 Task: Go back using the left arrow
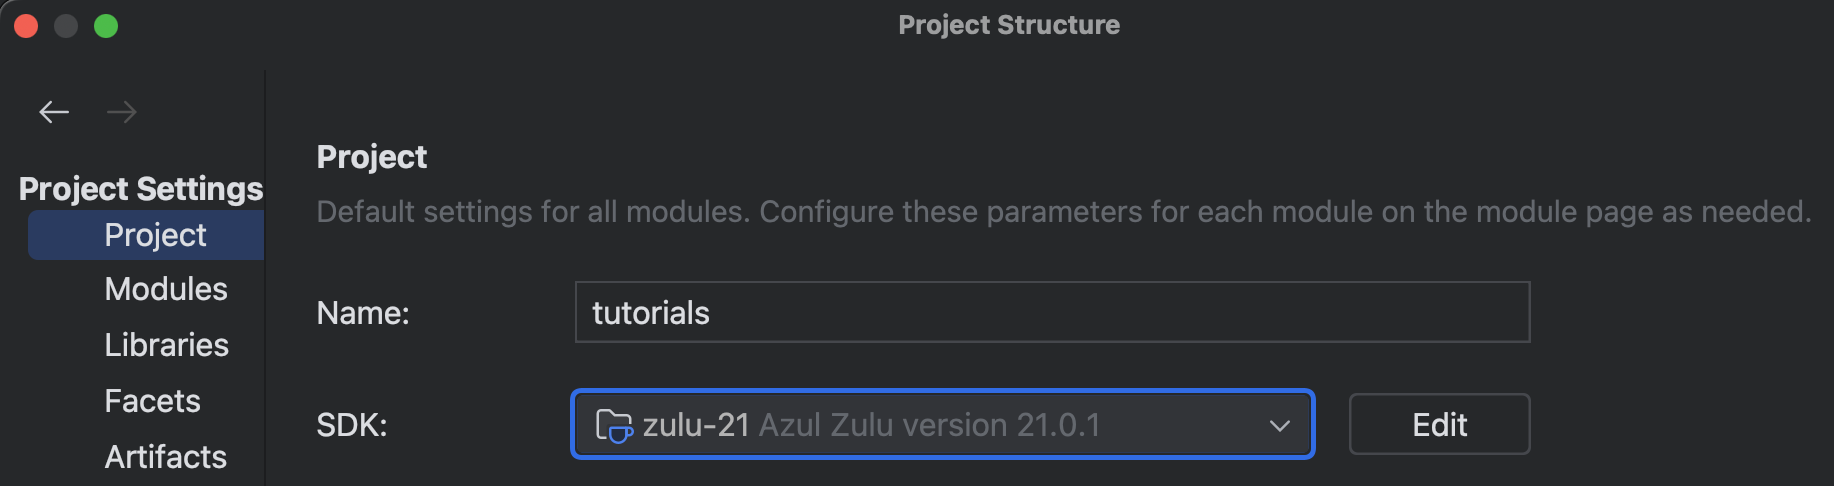(54, 112)
